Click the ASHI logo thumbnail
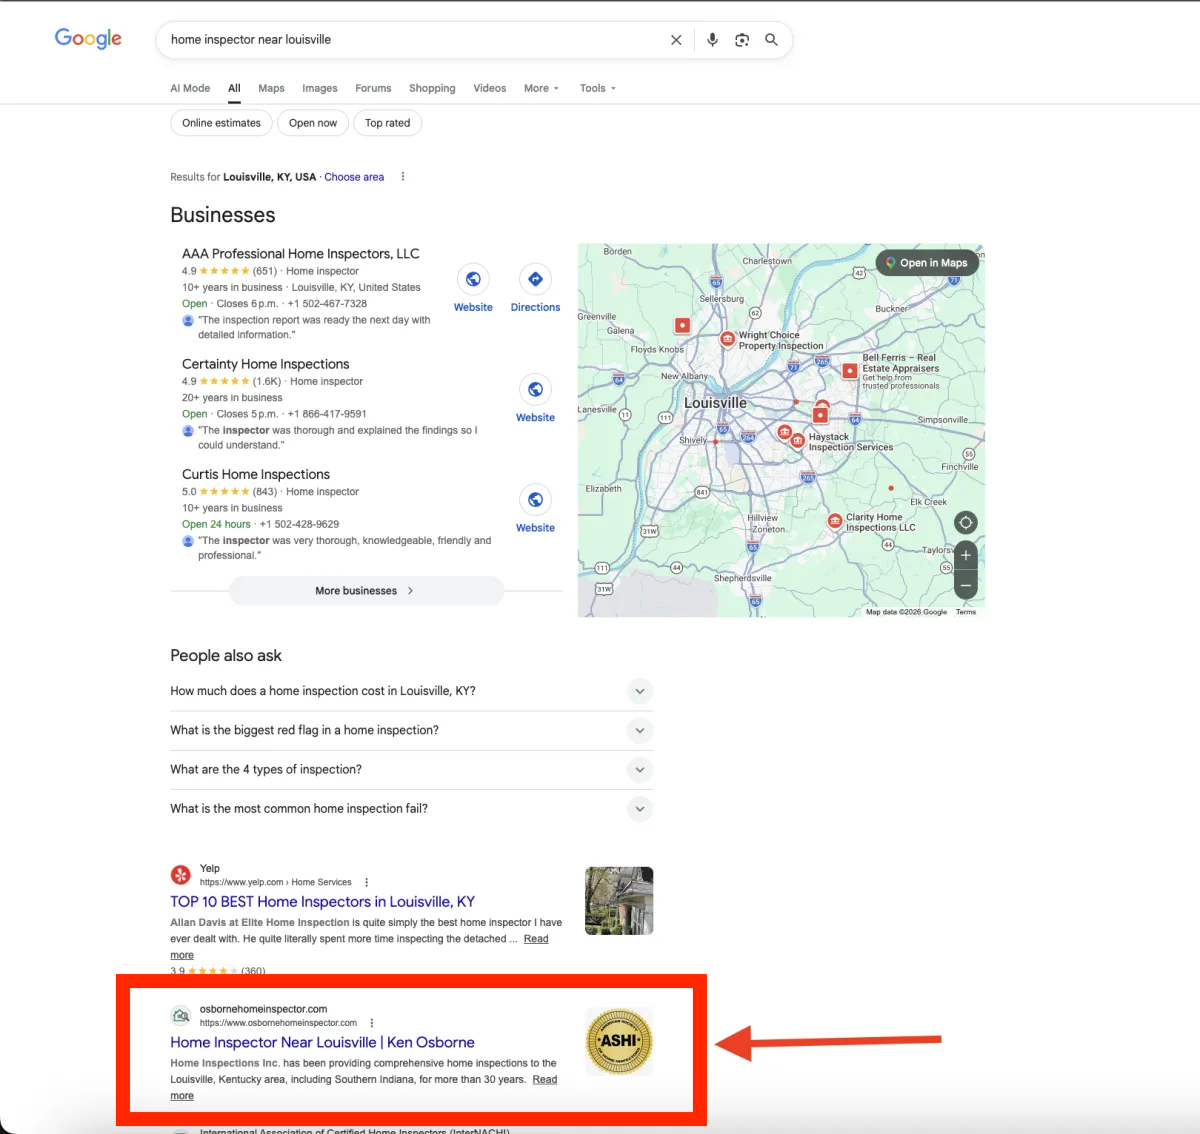1200x1134 pixels. point(619,1042)
